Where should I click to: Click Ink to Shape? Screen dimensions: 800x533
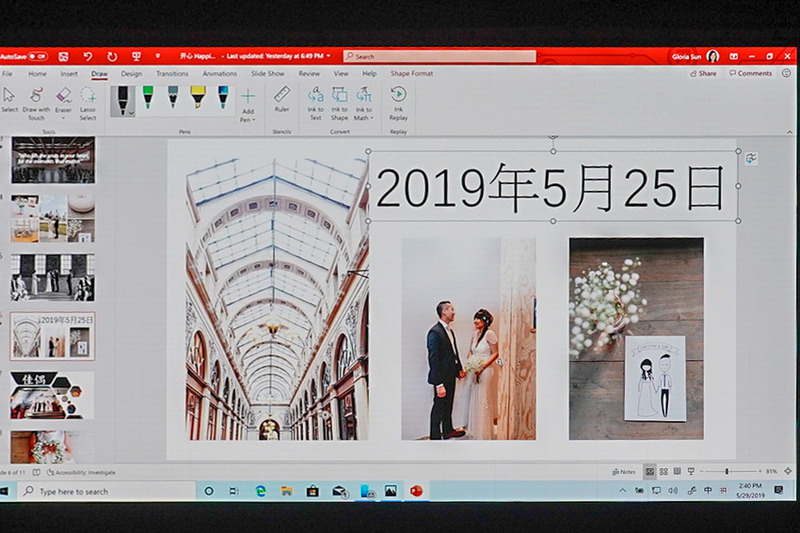(339, 104)
